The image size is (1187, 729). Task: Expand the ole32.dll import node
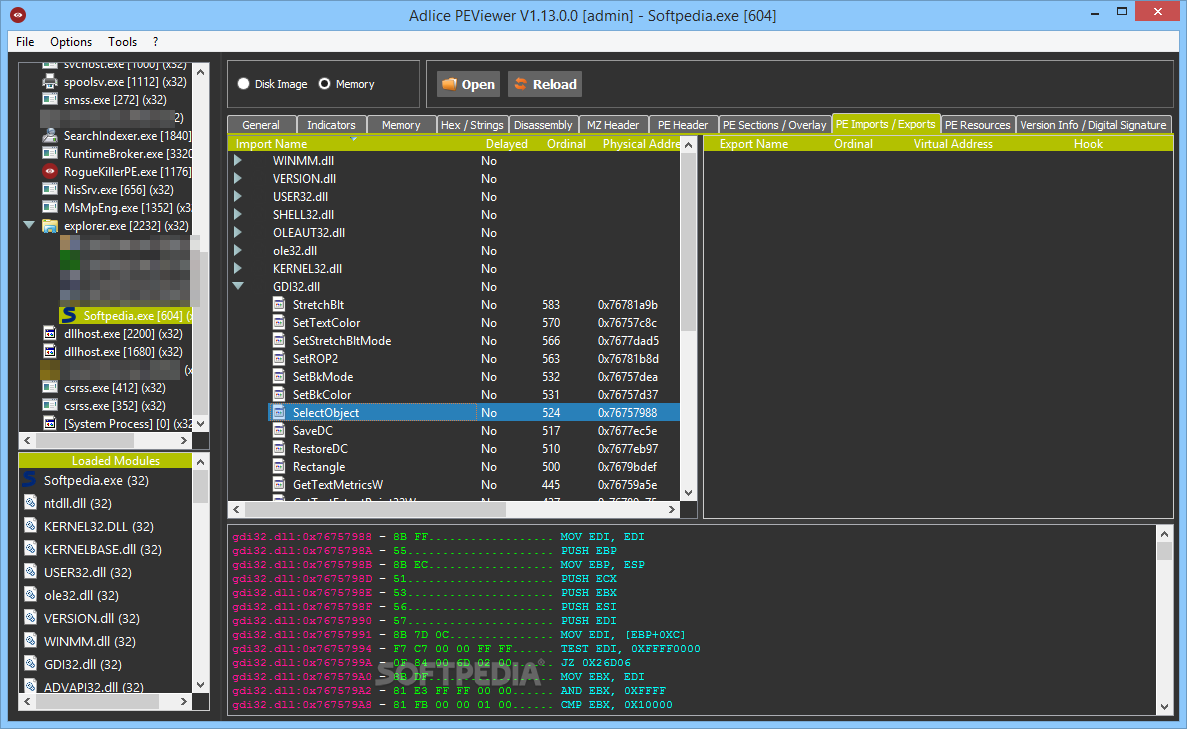tap(238, 251)
